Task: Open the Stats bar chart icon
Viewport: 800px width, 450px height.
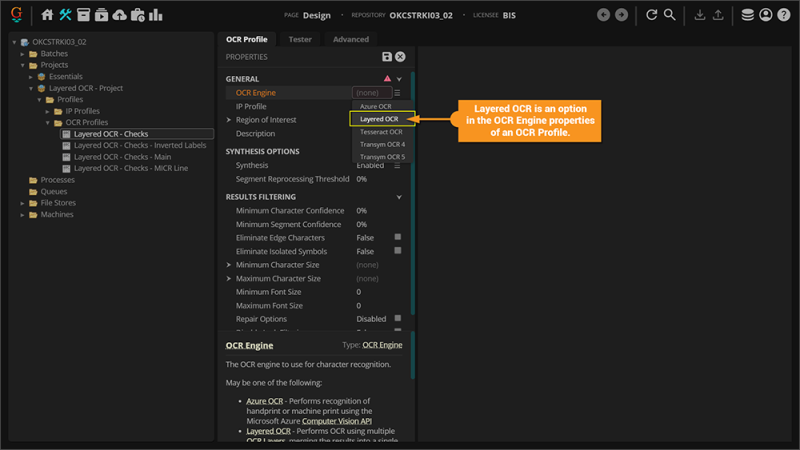Action: [x=156, y=15]
